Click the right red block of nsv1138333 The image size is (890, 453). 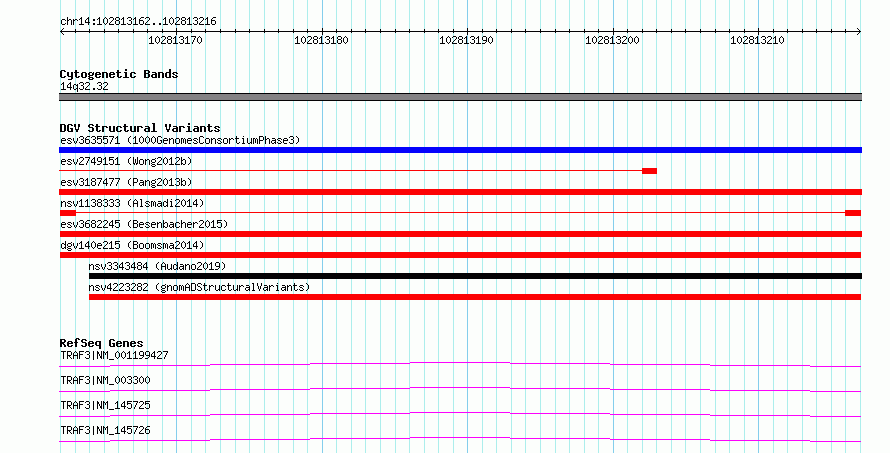pos(853,213)
